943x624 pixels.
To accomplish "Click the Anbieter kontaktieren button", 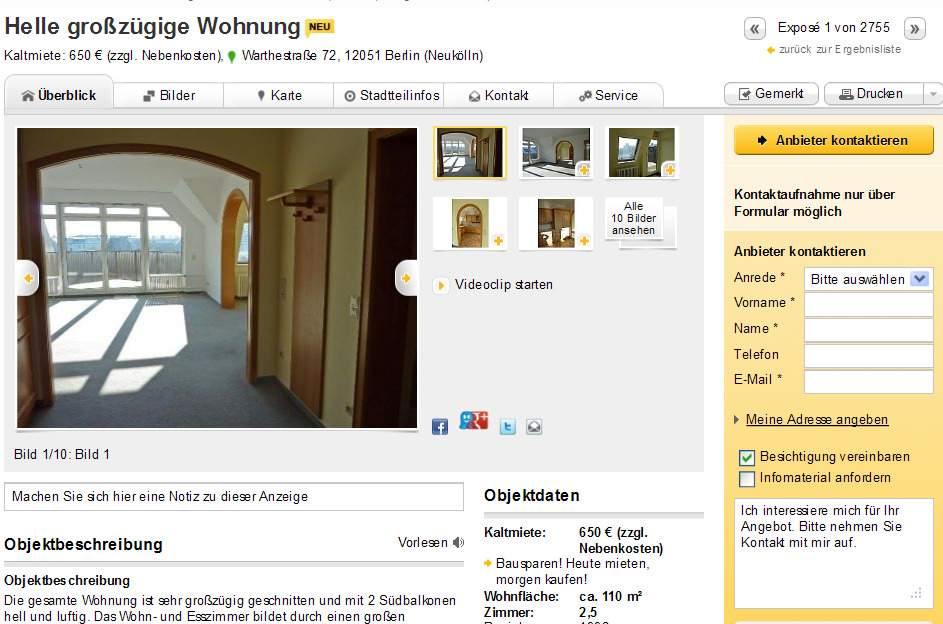I will (834, 140).
